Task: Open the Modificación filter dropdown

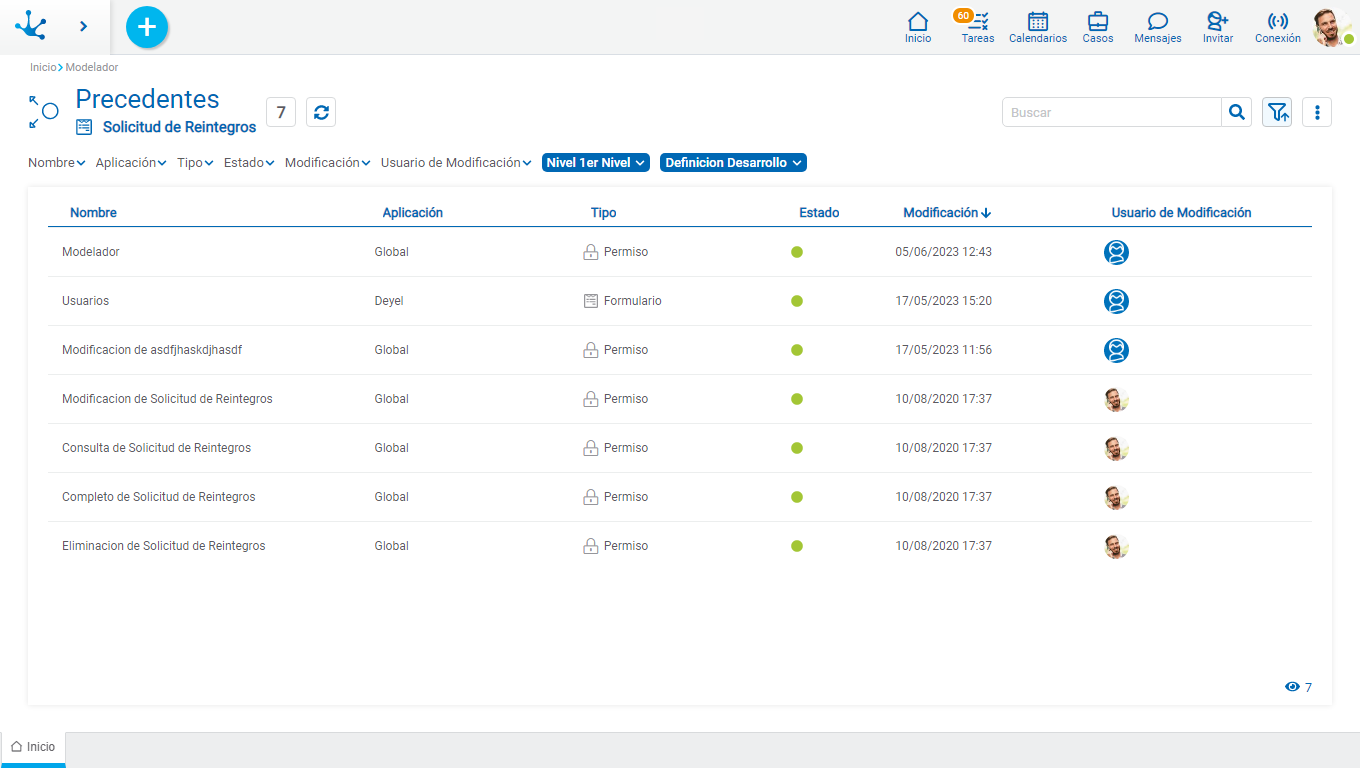Action: point(328,162)
